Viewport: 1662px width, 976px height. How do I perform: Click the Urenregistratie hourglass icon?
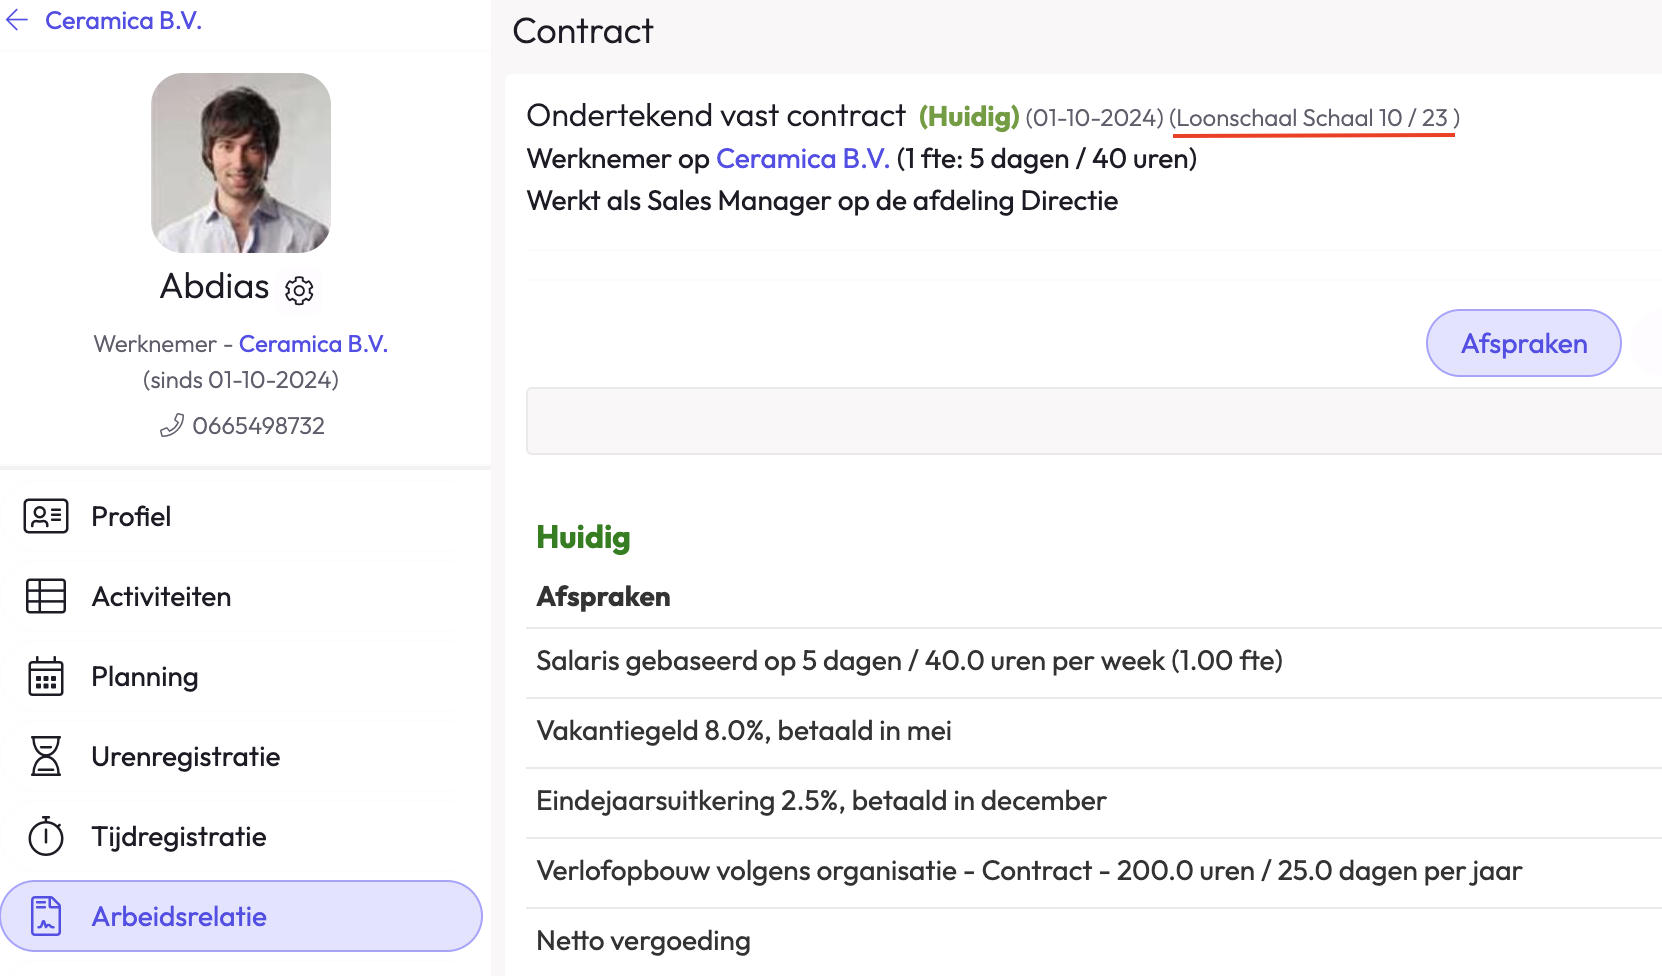(46, 756)
